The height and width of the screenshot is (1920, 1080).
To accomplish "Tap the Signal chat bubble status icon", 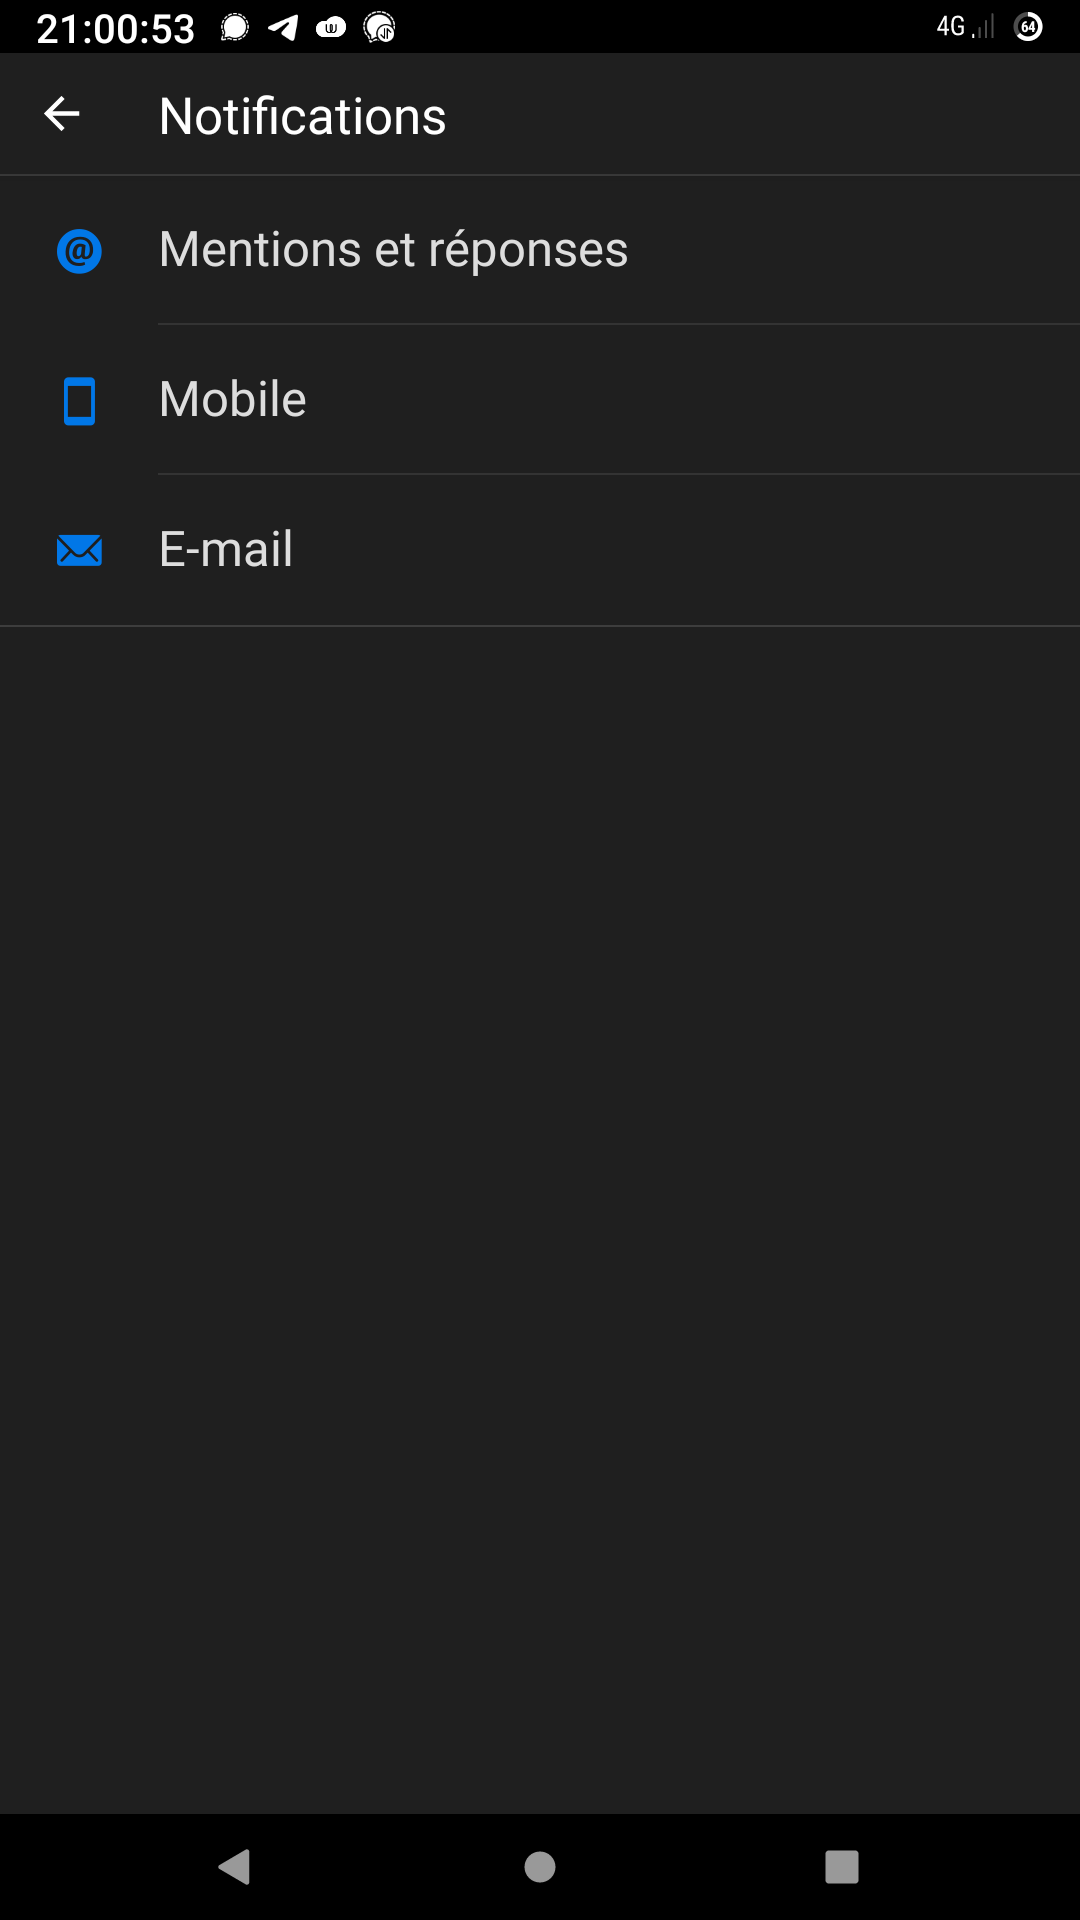I will click(x=234, y=27).
